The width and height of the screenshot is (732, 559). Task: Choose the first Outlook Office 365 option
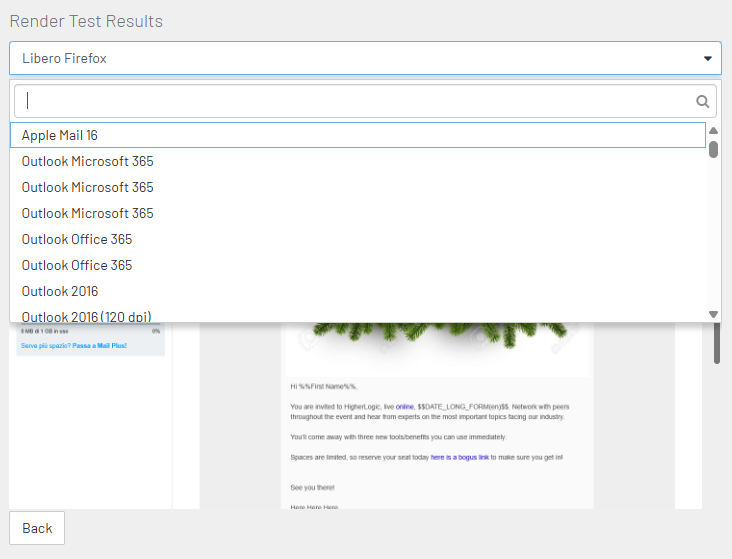[77, 239]
